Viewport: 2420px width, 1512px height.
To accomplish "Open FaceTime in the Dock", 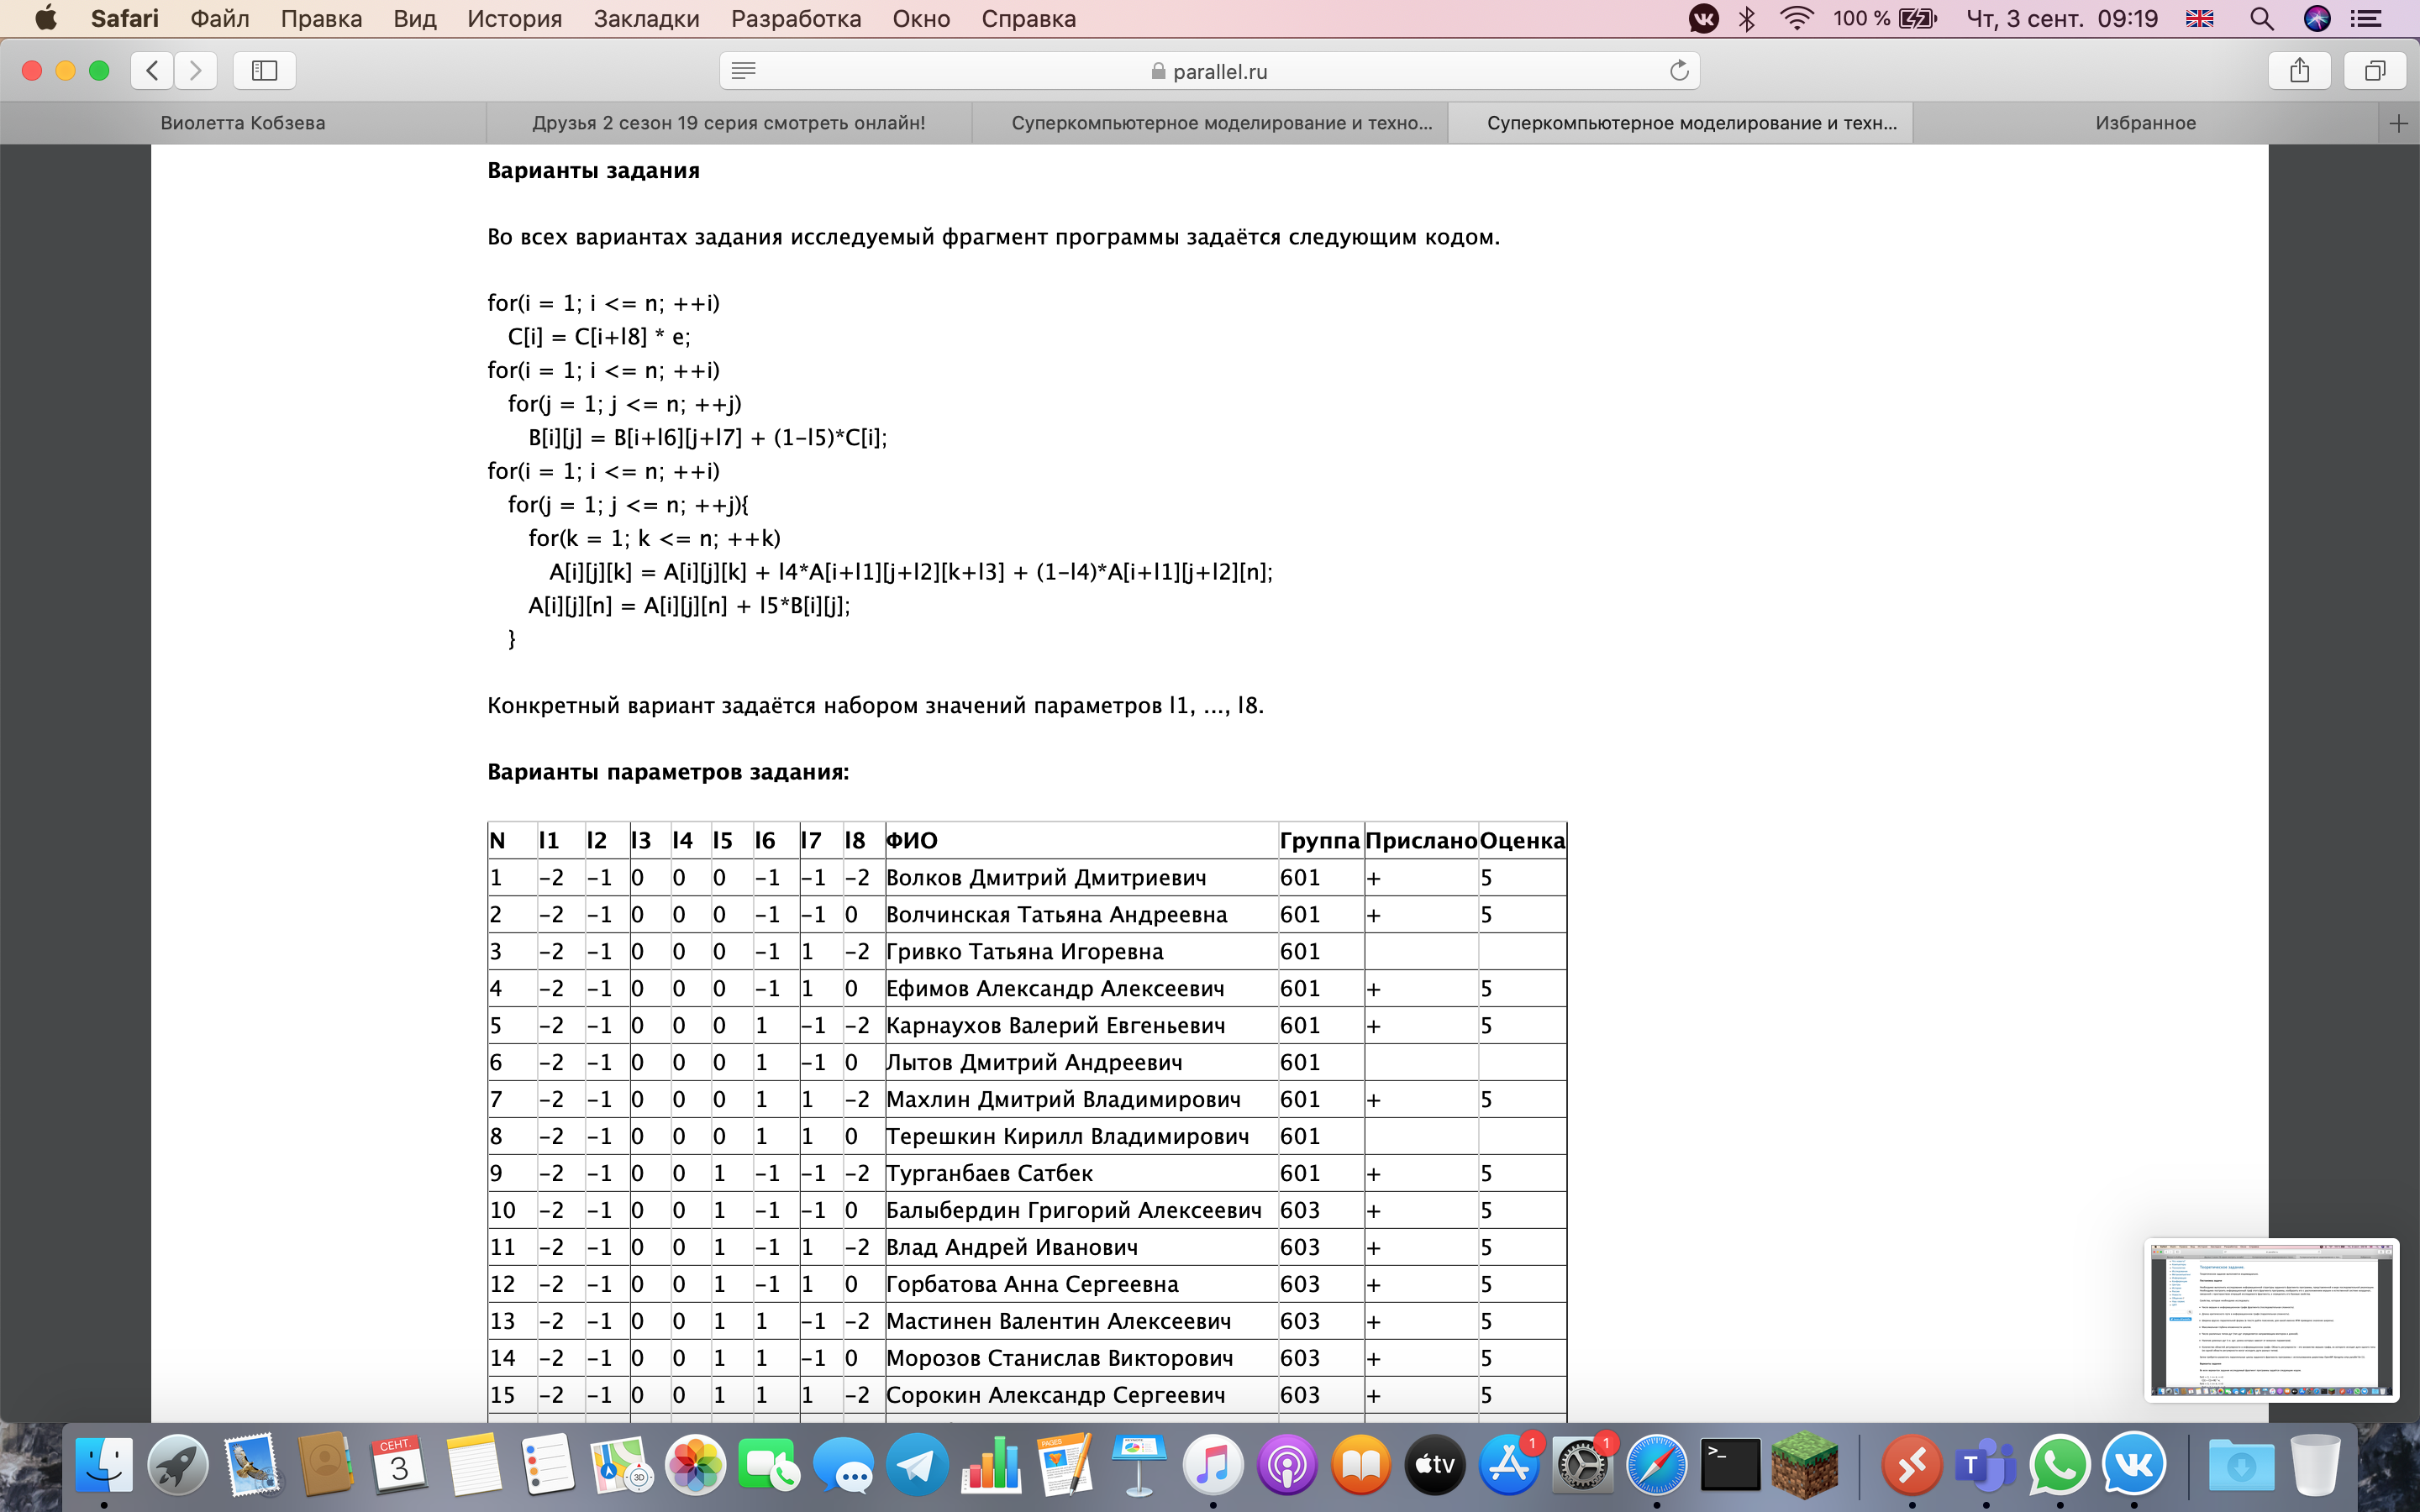I will 769,1465.
